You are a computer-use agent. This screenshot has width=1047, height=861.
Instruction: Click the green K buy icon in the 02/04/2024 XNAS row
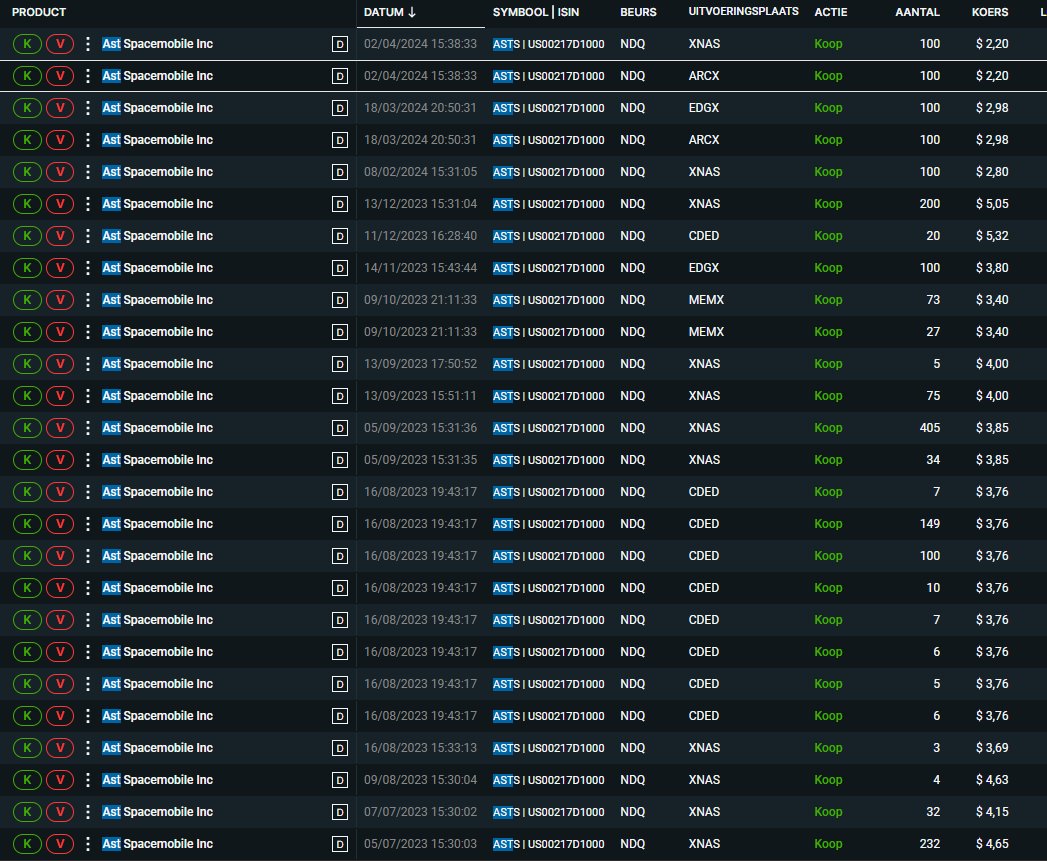click(x=27, y=44)
